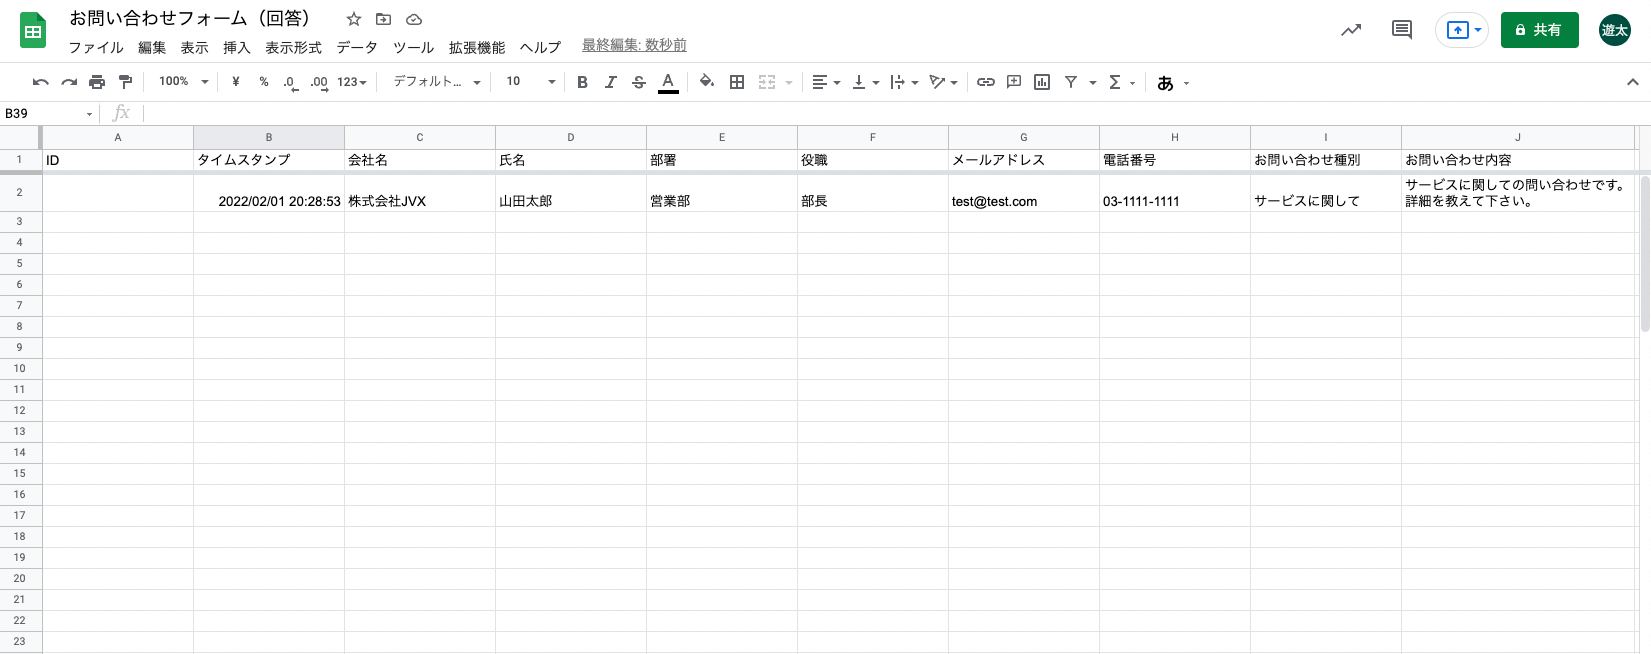
Task: Print the spreadsheet with printer icon
Action: coord(97,82)
